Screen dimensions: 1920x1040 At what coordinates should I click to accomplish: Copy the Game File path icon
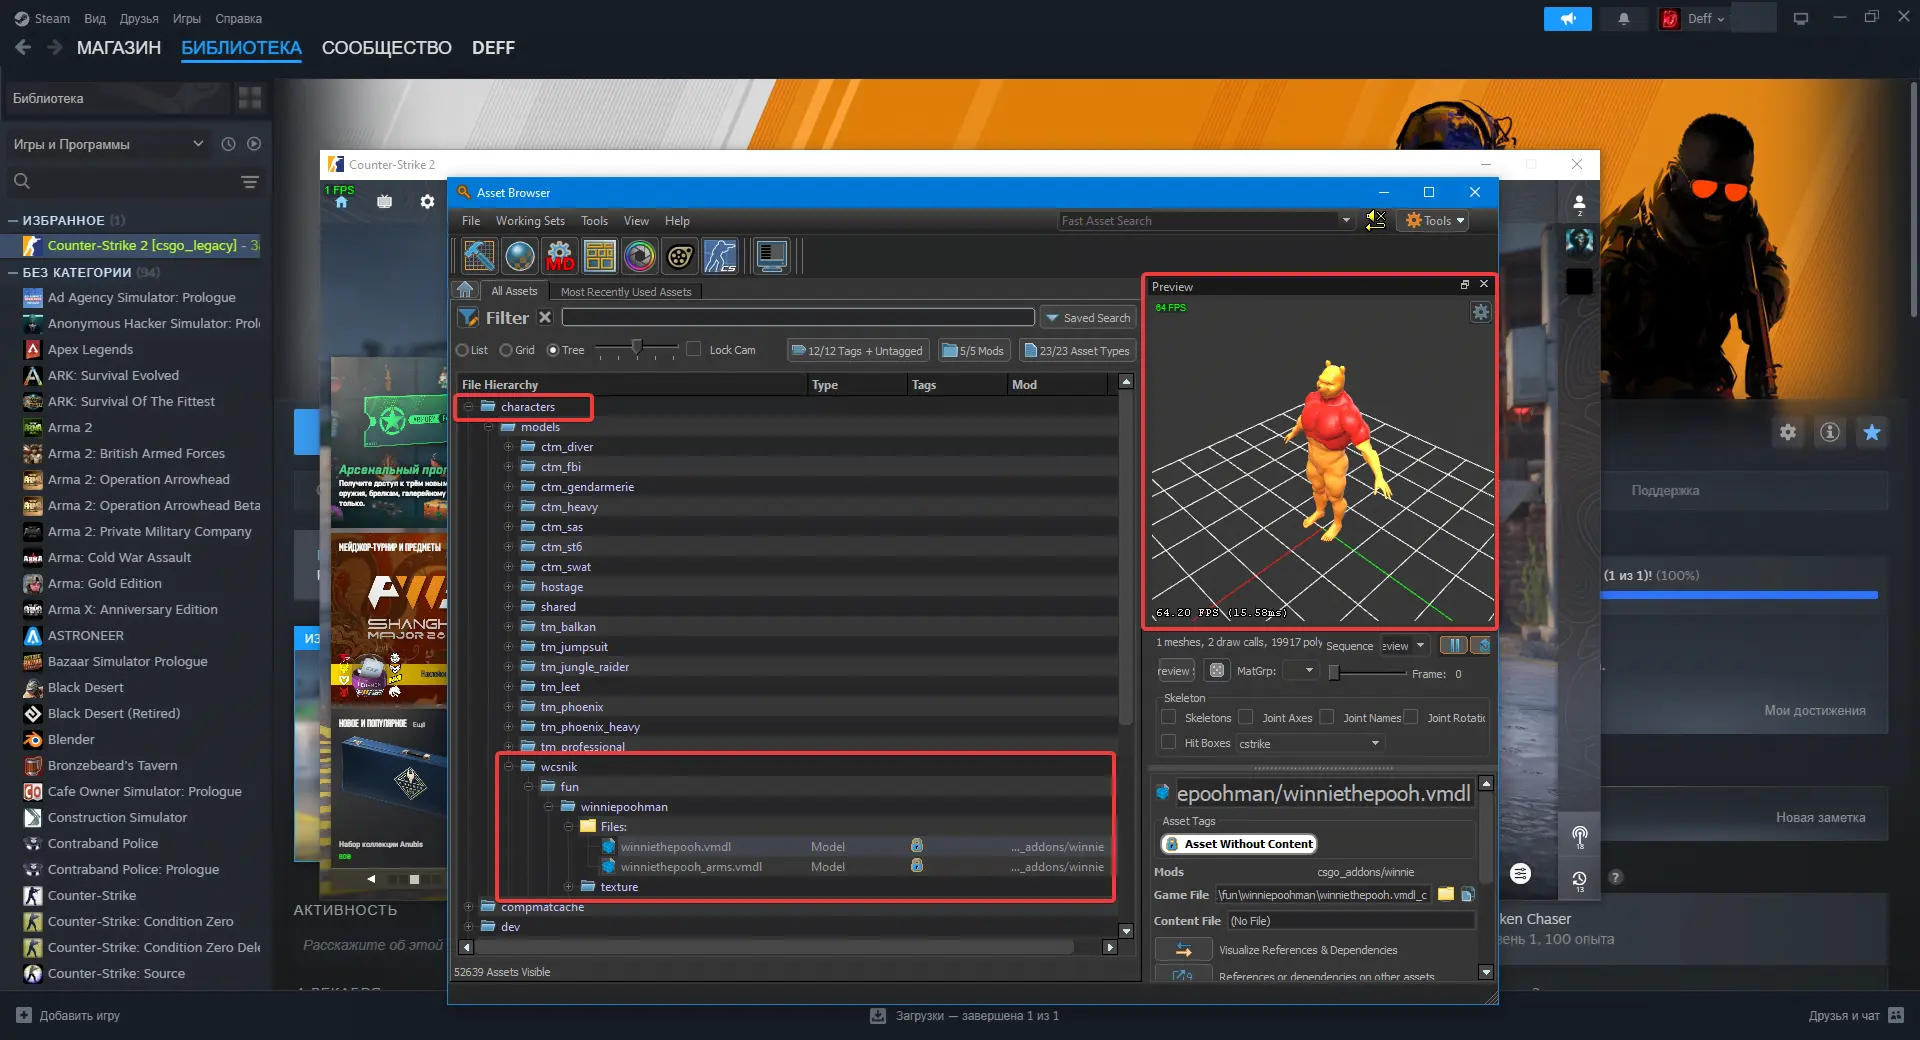tap(1468, 894)
